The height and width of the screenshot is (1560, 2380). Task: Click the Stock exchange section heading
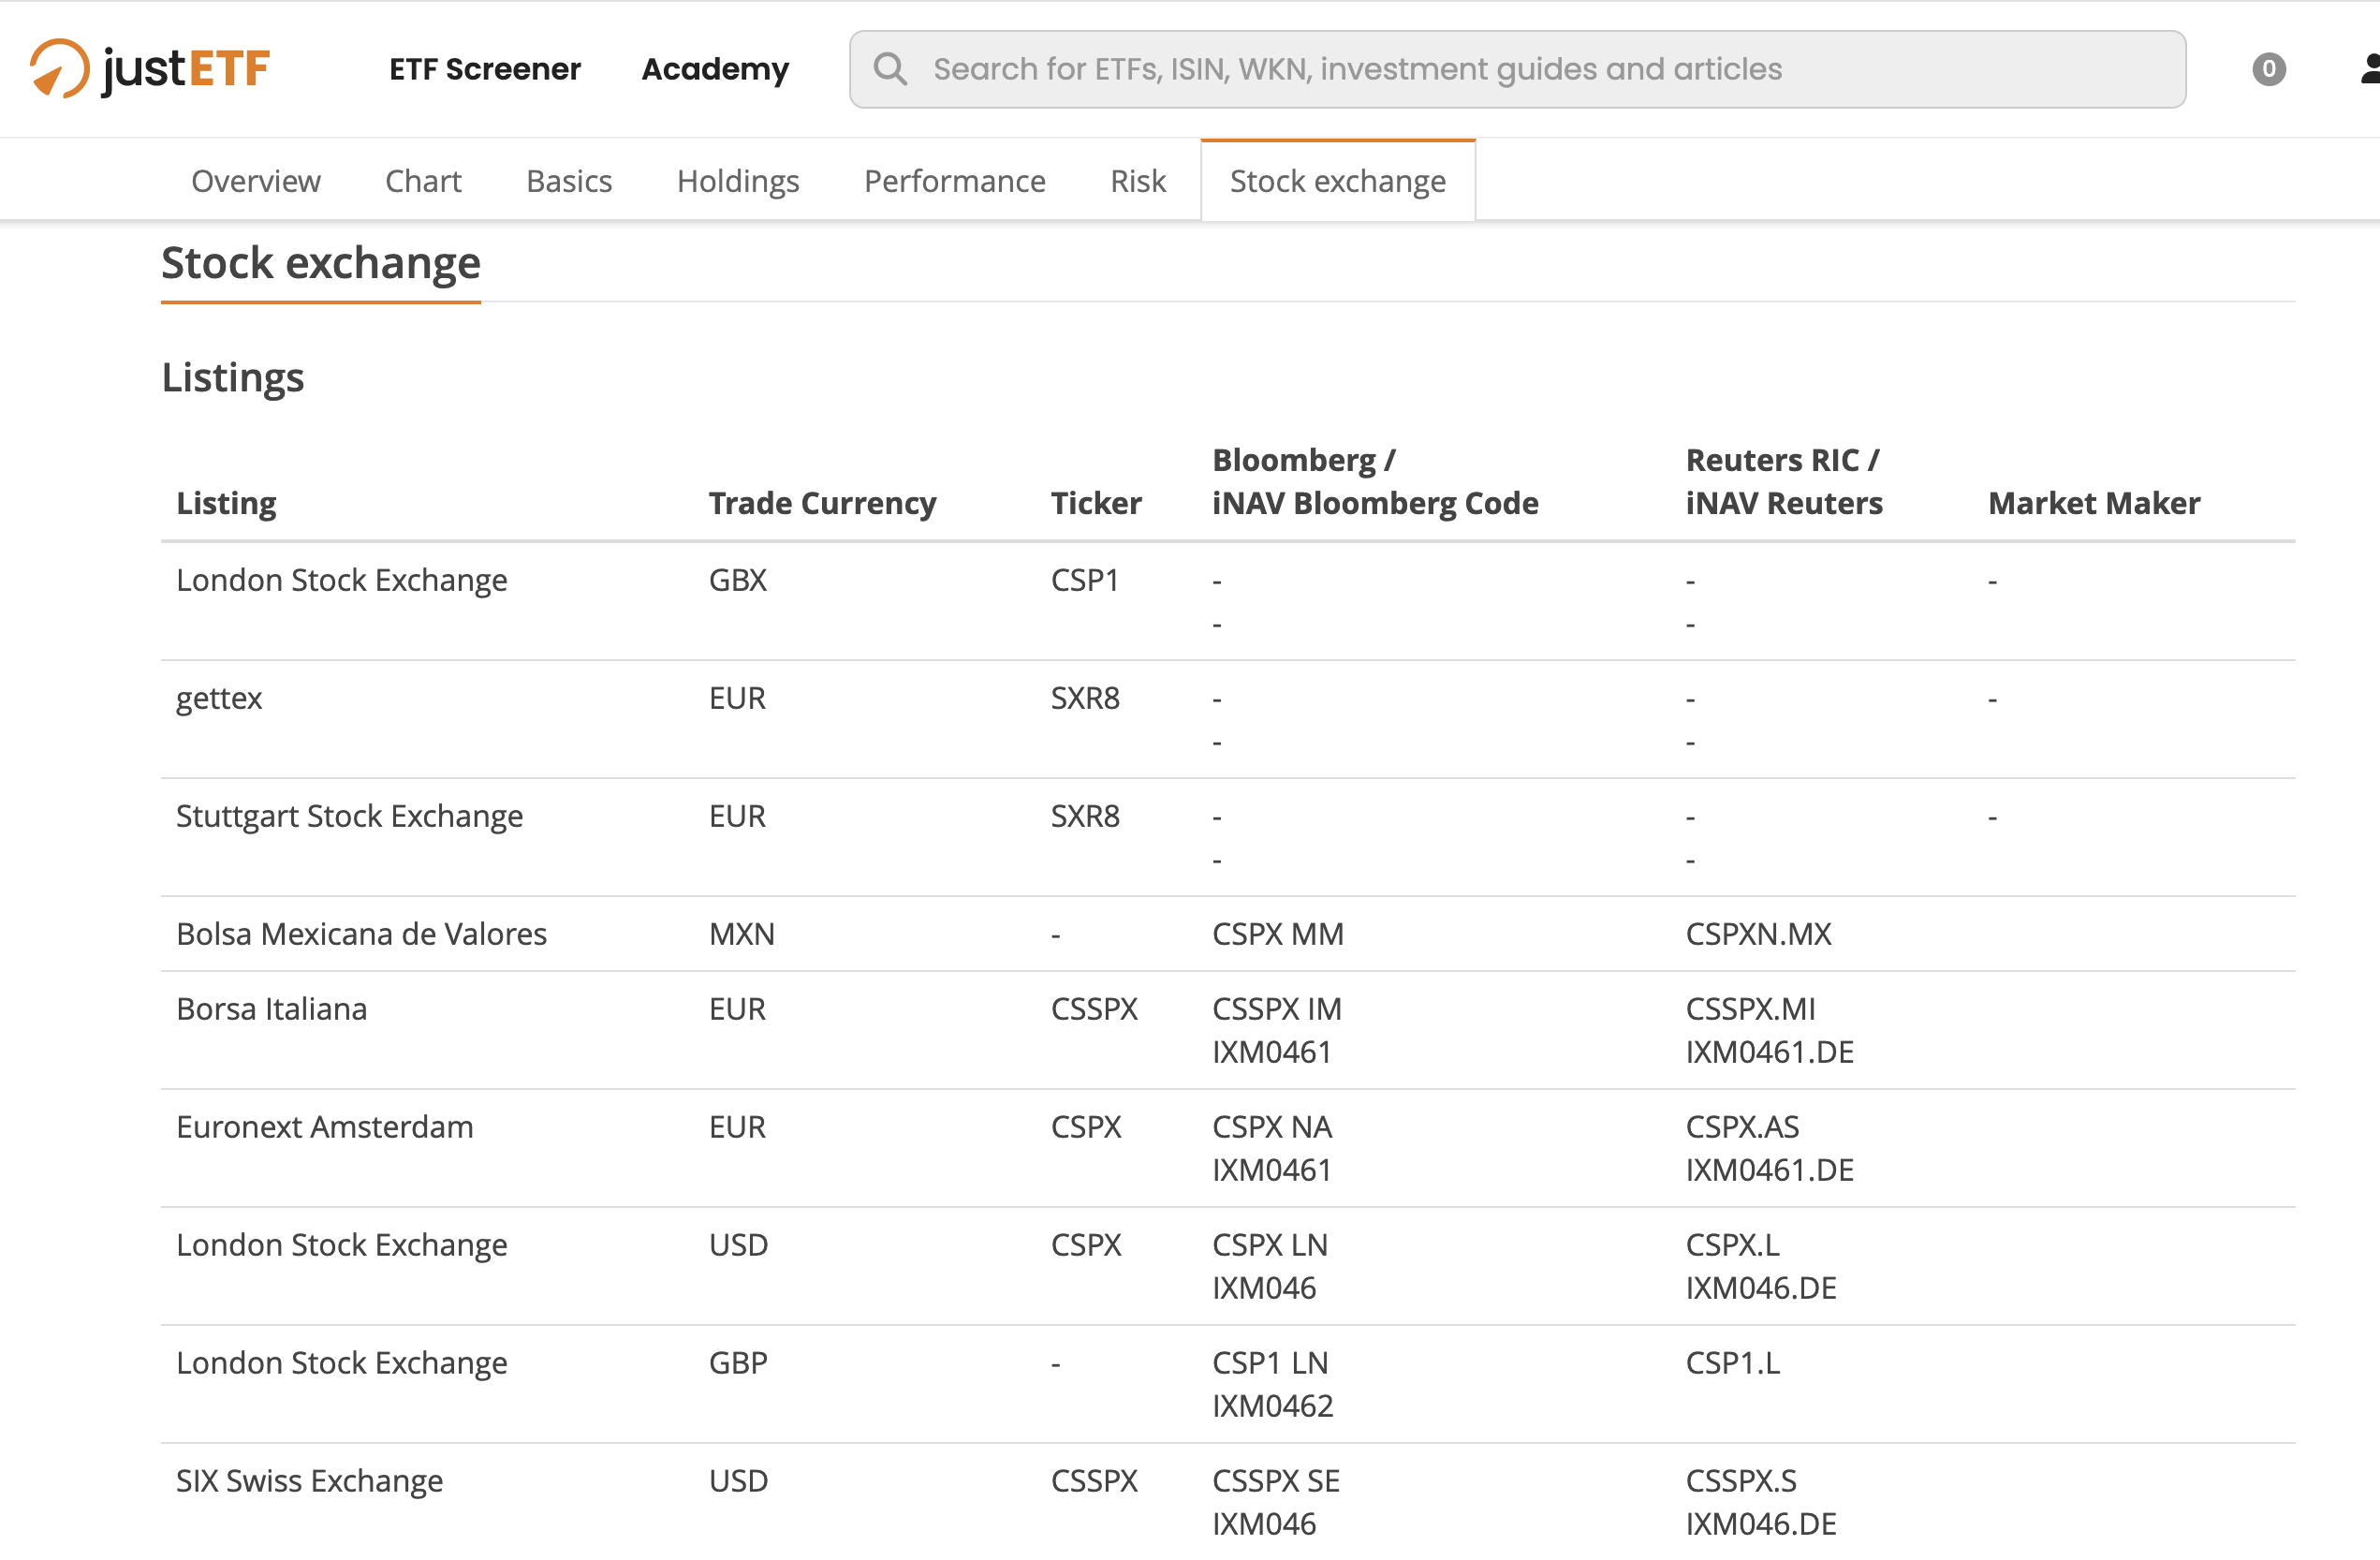(321, 263)
